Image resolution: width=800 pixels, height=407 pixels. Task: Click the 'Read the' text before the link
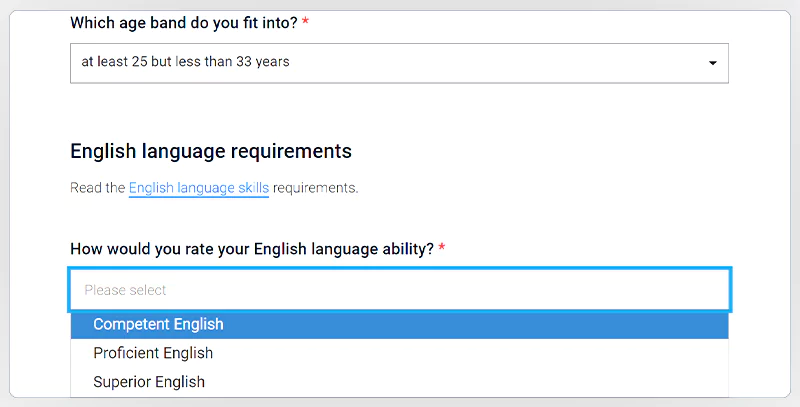(x=97, y=187)
